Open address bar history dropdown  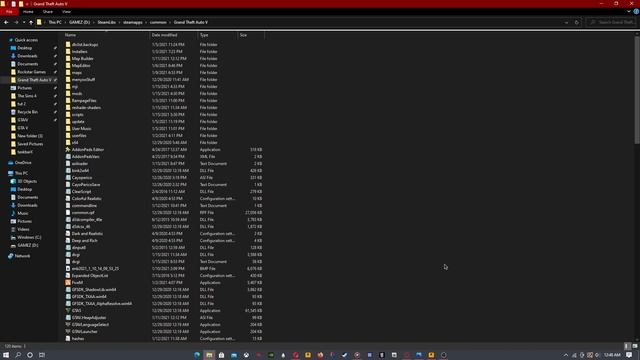tap(567, 22)
